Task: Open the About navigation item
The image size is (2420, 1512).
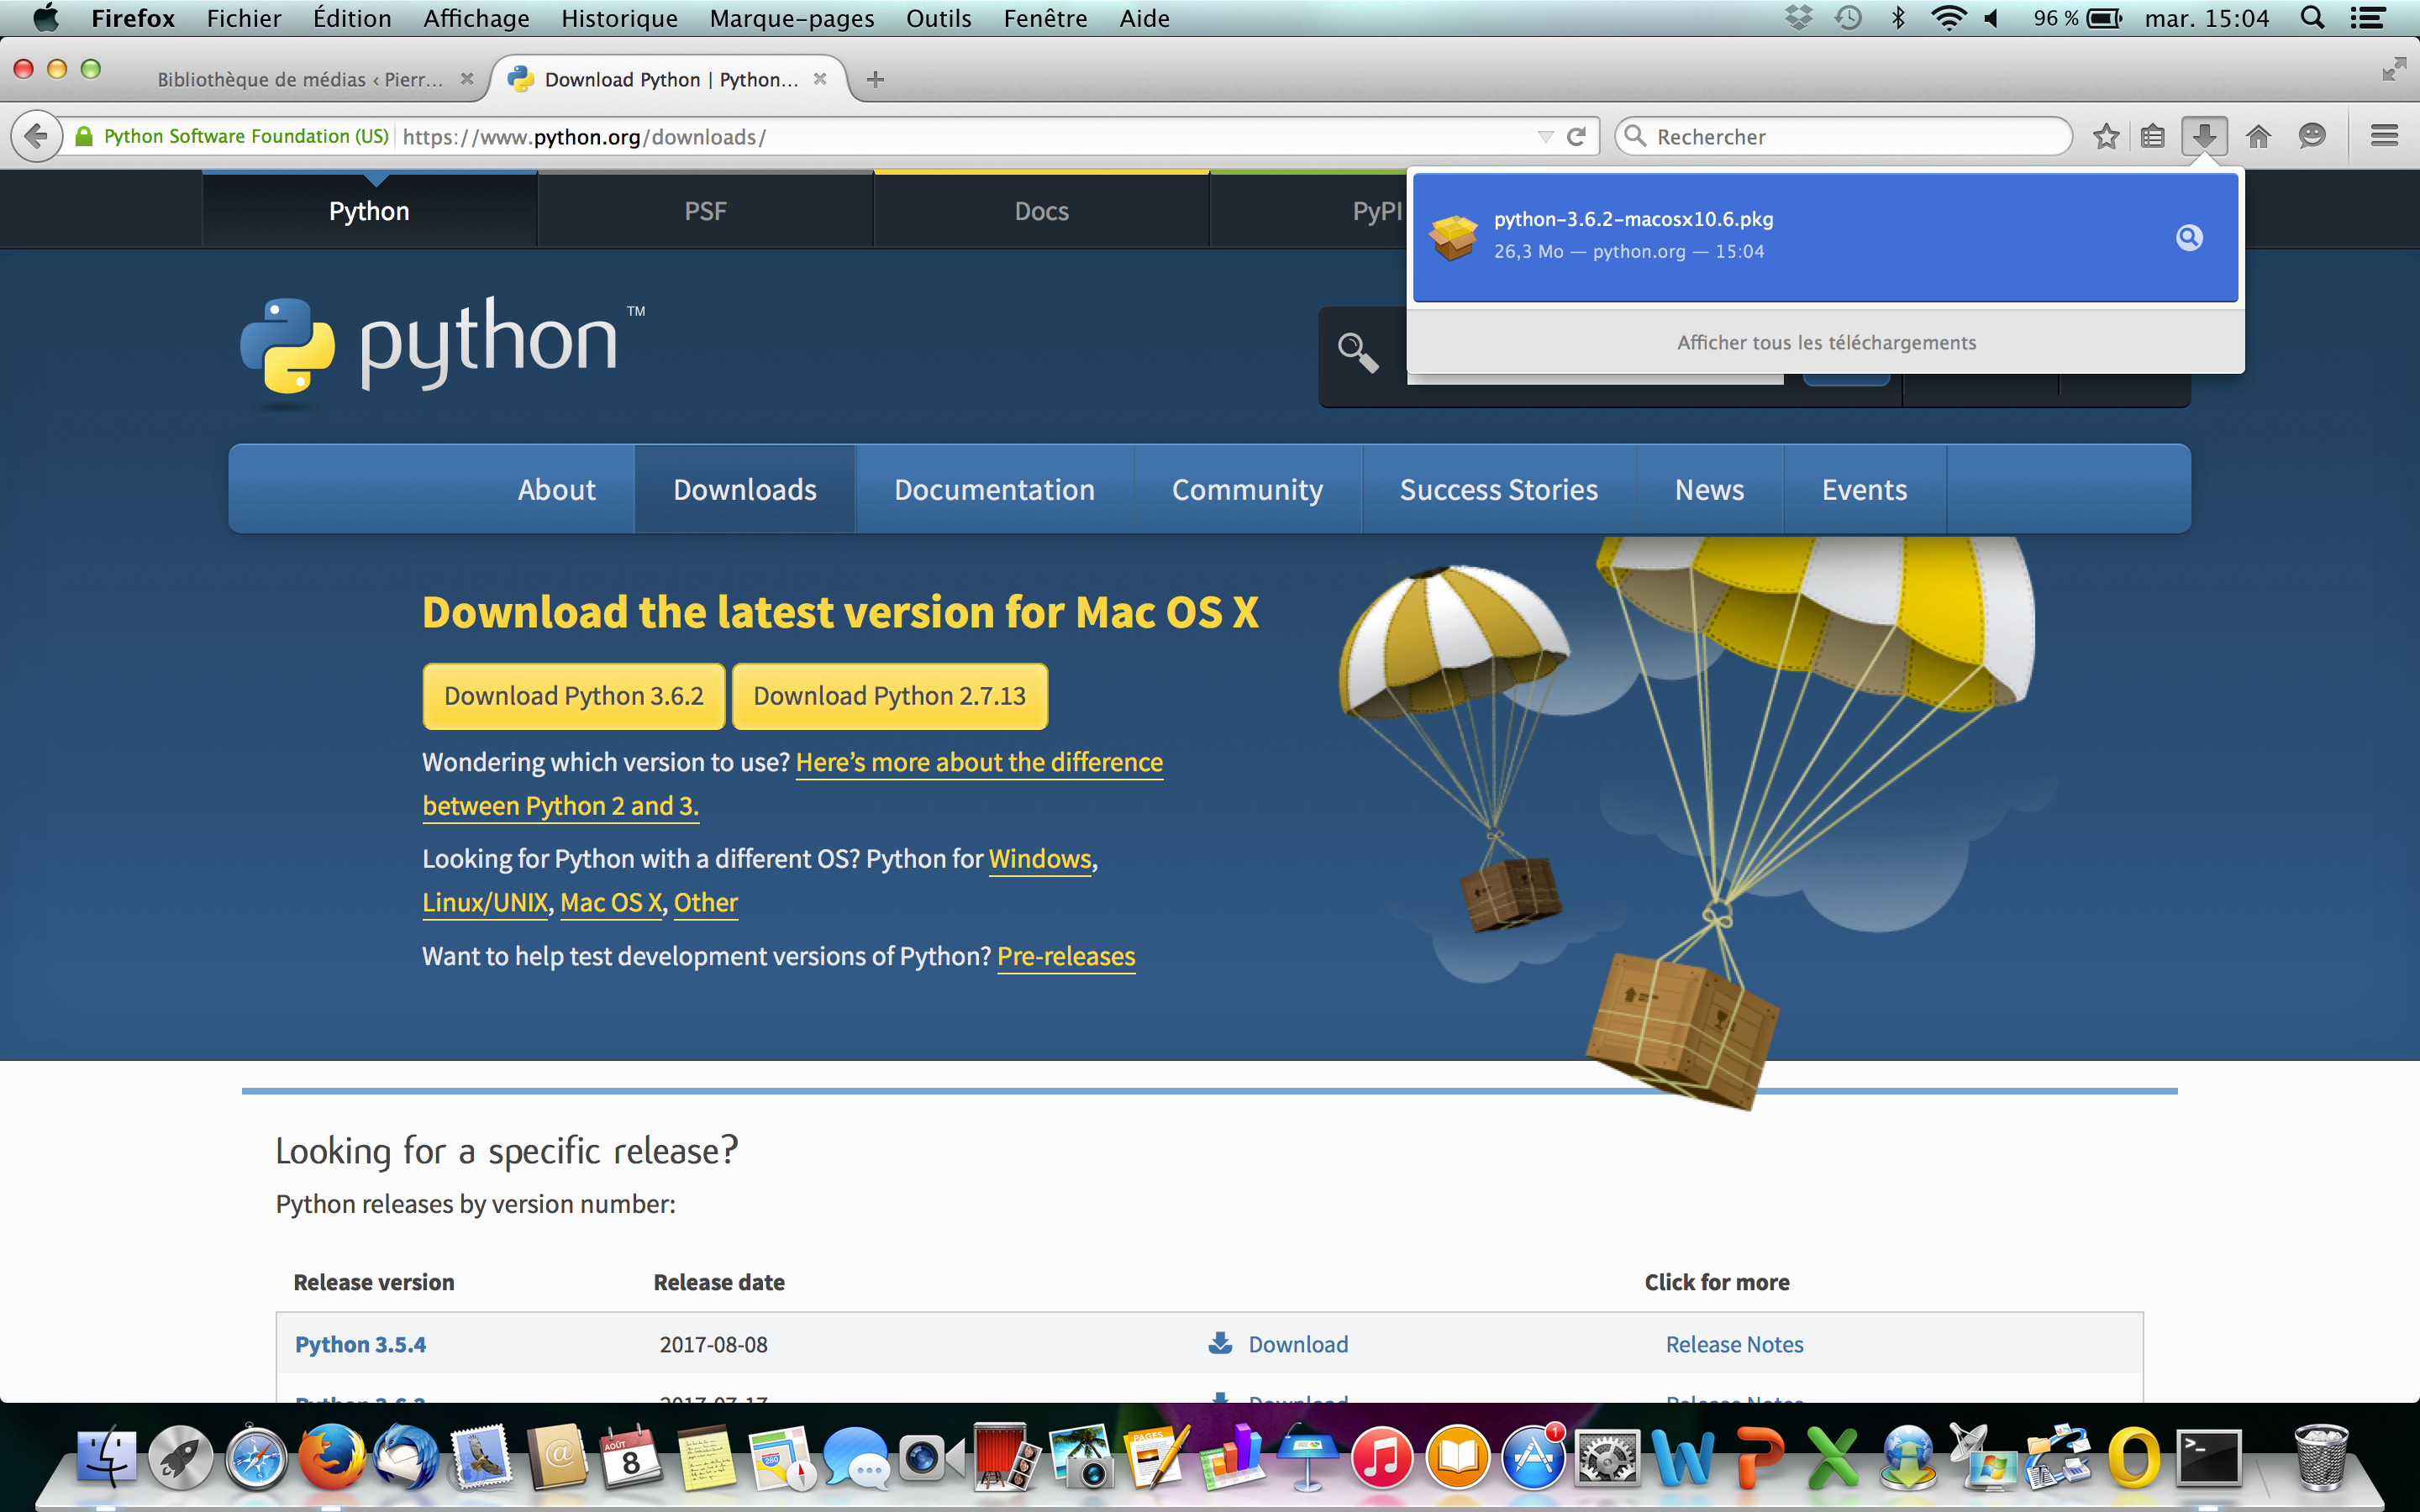Action: pos(556,489)
